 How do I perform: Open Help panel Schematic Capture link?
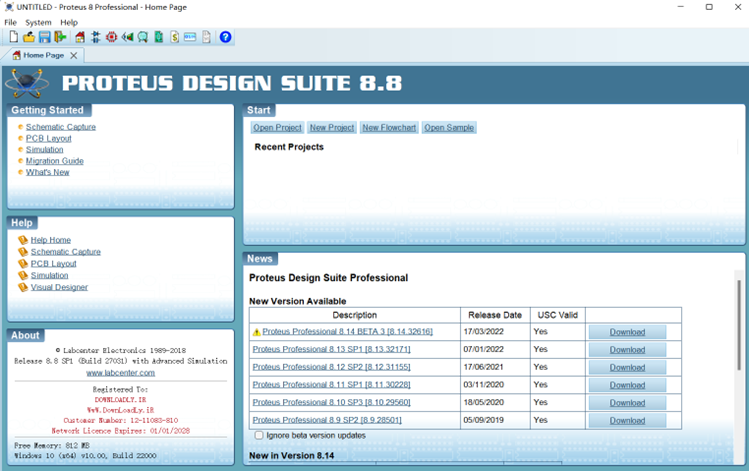[x=65, y=252]
